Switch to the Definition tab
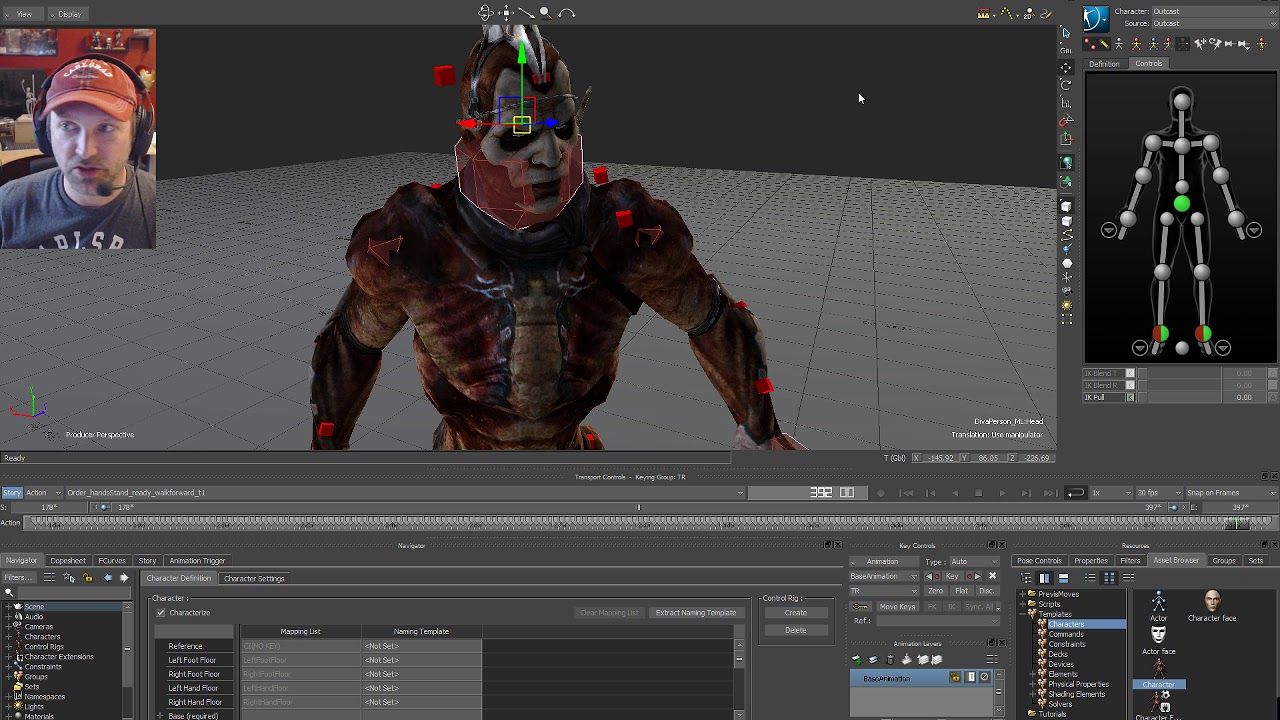 point(1104,64)
